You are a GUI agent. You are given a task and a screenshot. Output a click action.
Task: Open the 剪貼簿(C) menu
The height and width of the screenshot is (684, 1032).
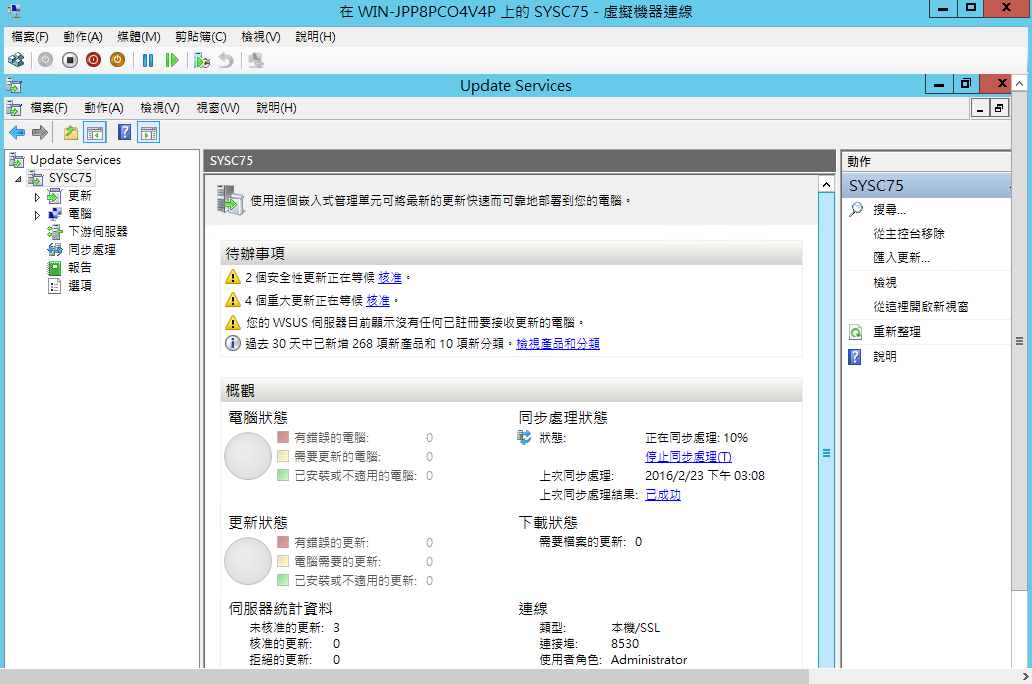201,37
